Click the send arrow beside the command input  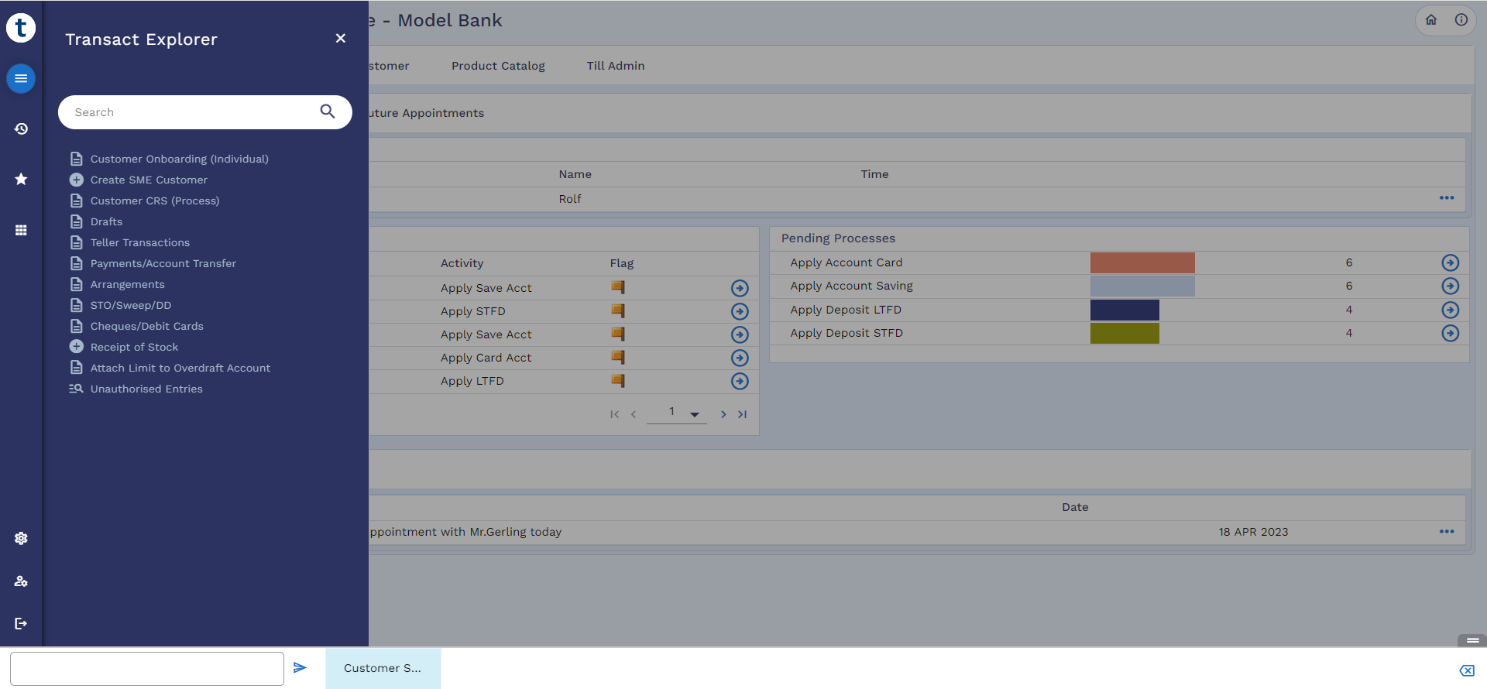pos(300,668)
